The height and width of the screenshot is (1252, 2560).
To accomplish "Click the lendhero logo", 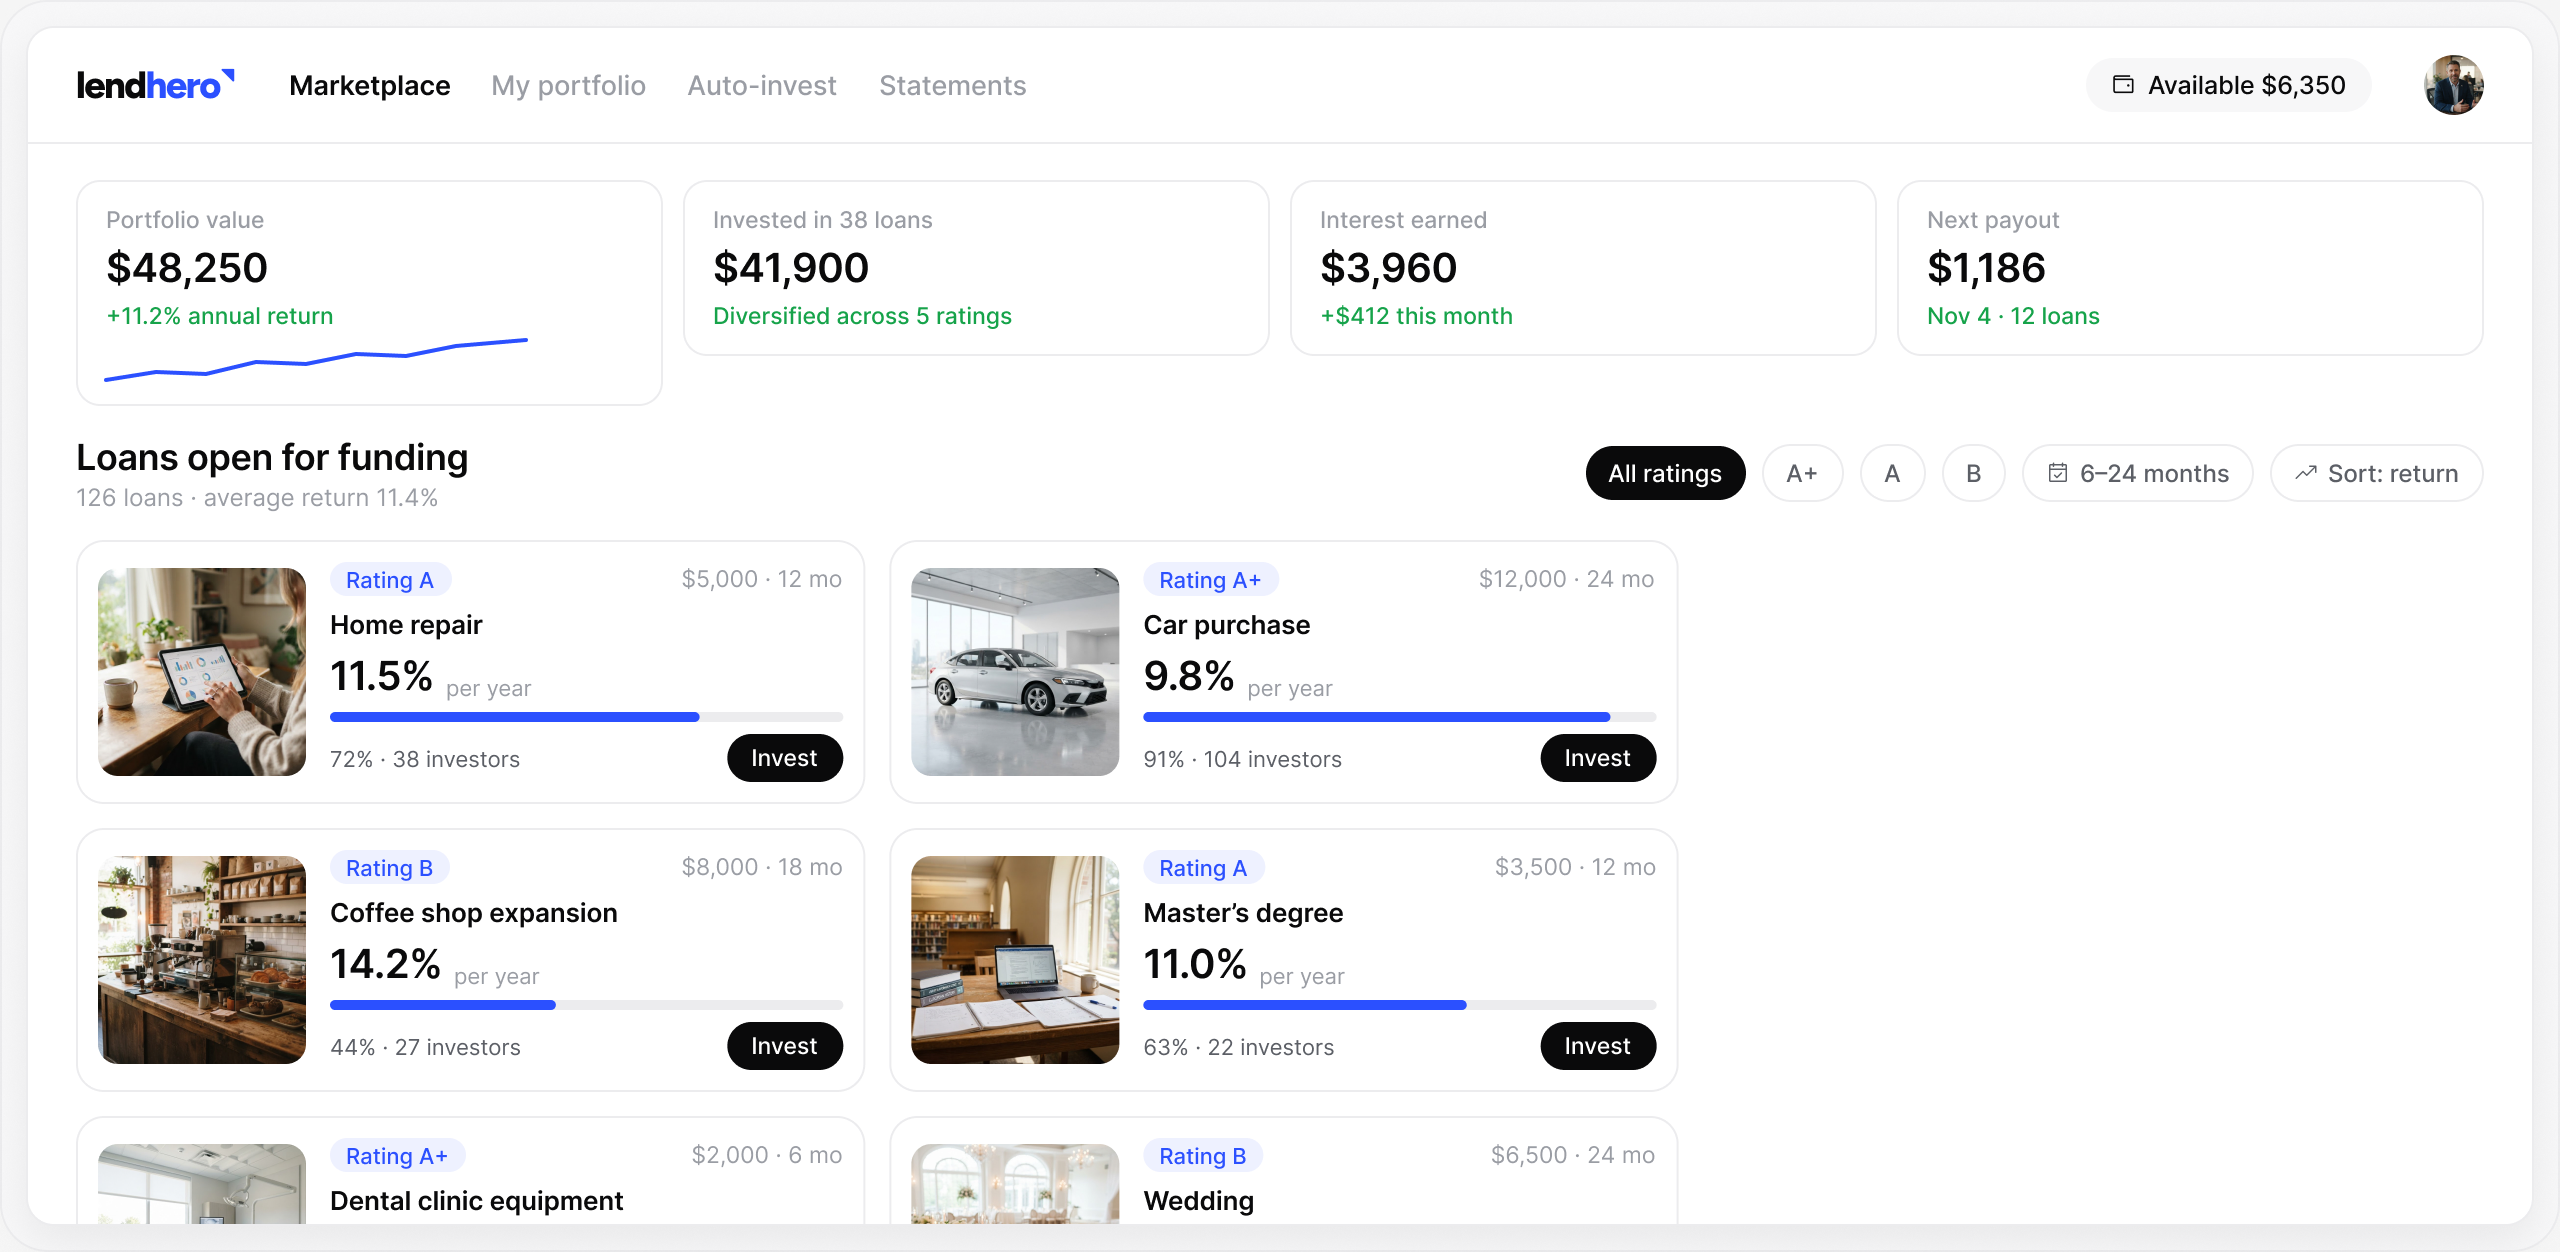I will (156, 85).
